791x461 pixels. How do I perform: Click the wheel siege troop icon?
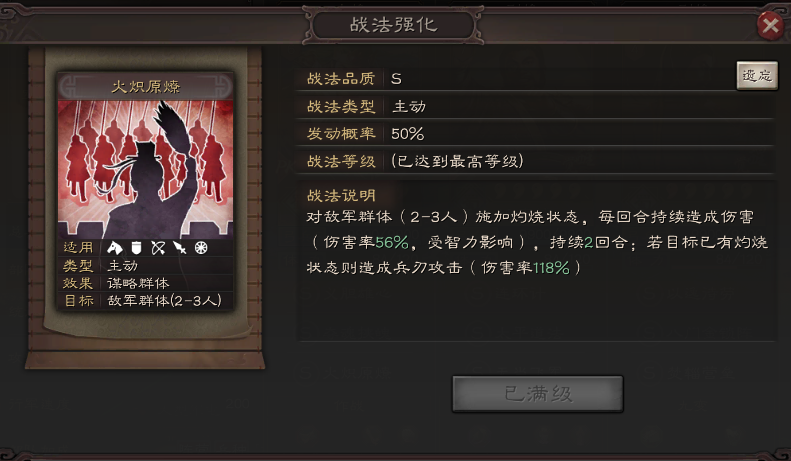coord(201,248)
